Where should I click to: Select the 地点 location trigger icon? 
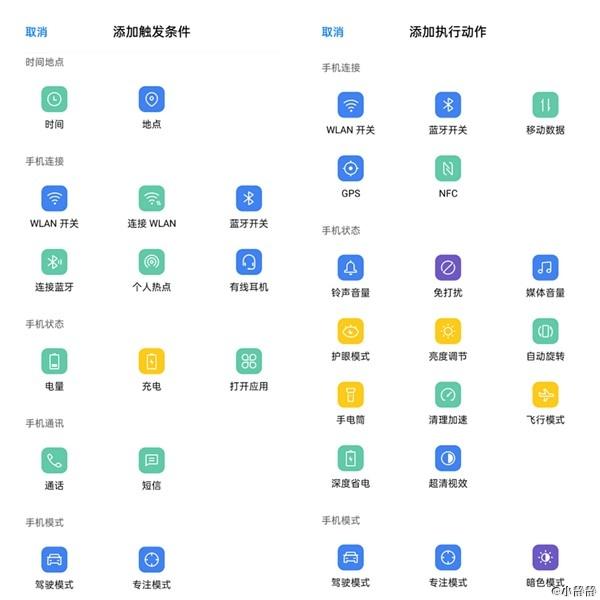[x=152, y=99]
